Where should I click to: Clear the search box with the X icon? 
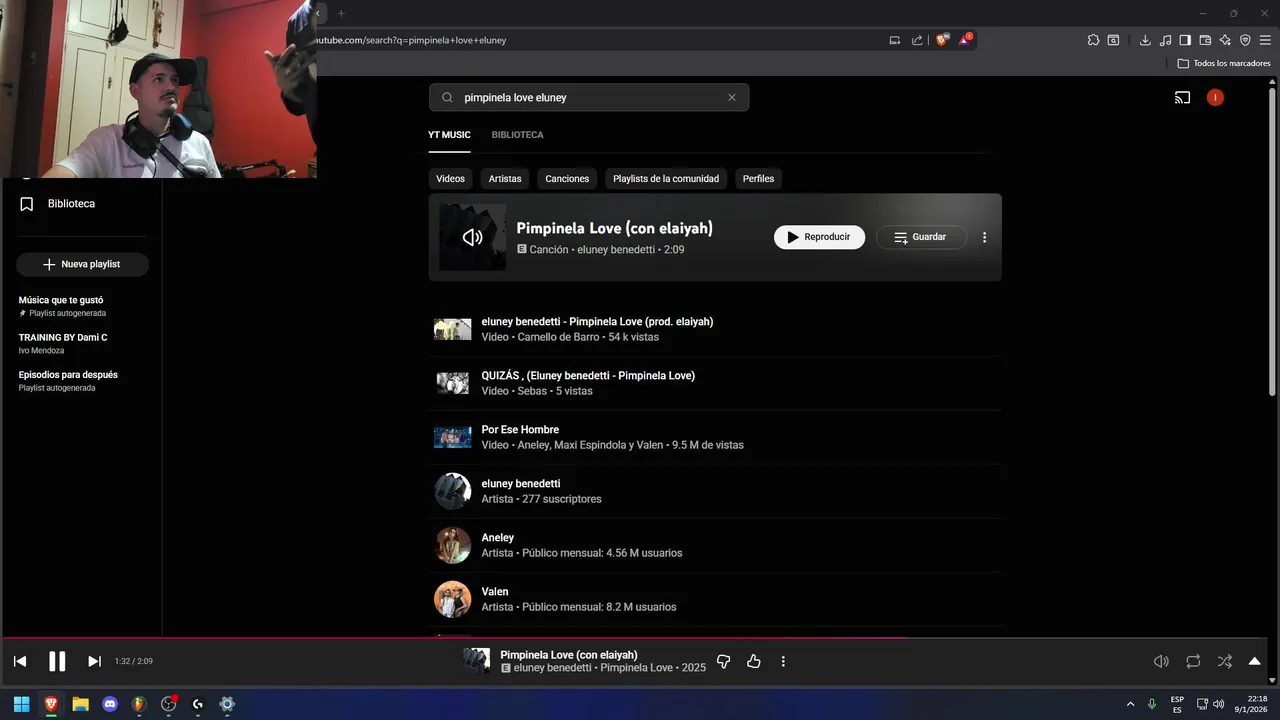[x=732, y=98]
